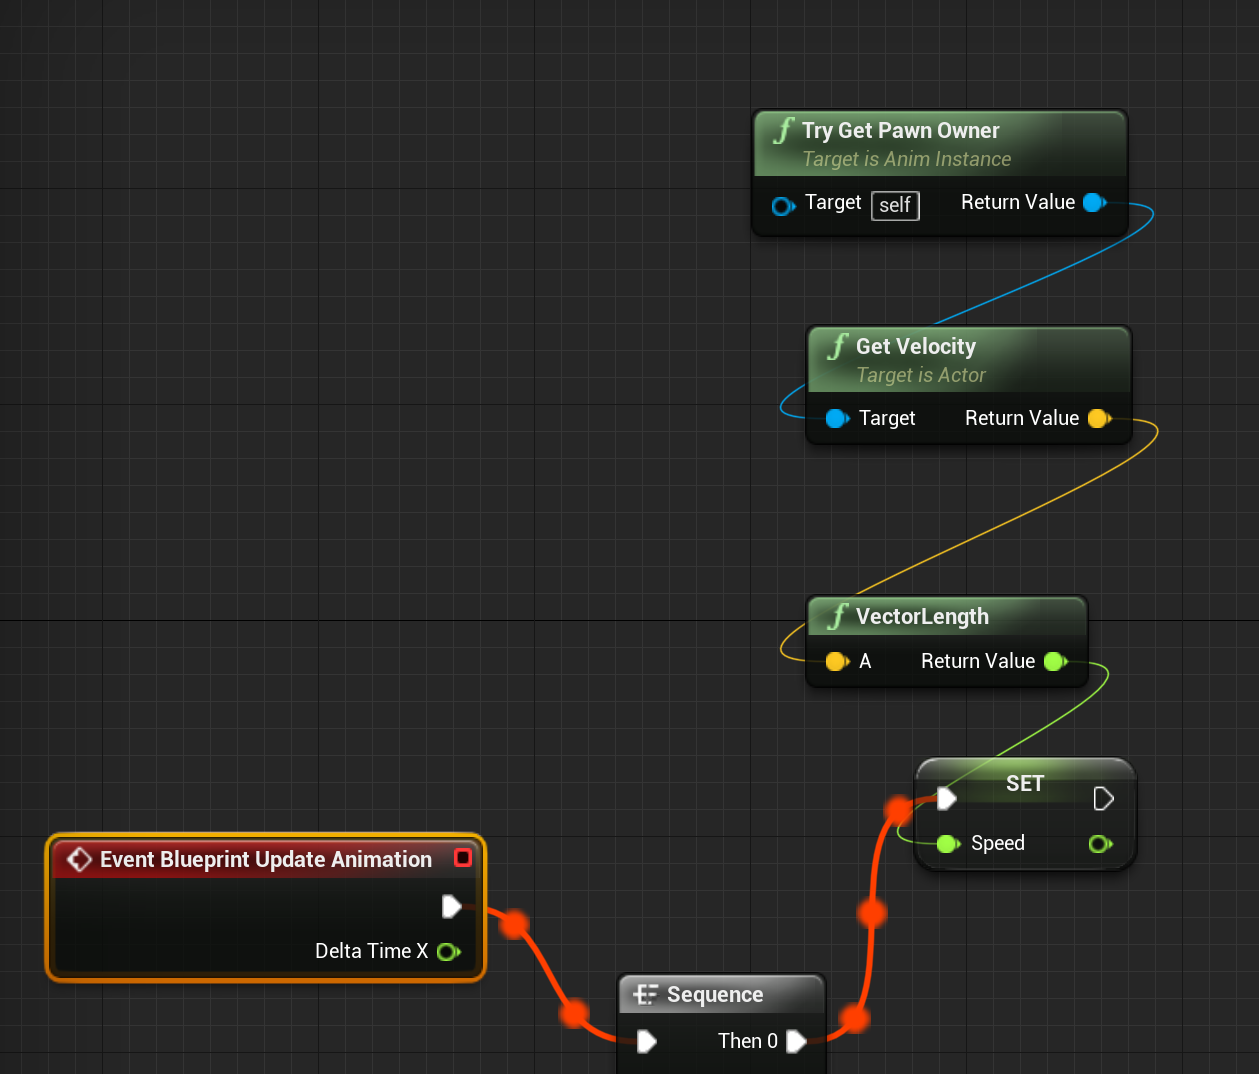Click the self input field on Try Get Pawn Owner
Image resolution: width=1259 pixels, height=1074 pixels.
pyautogui.click(x=894, y=205)
